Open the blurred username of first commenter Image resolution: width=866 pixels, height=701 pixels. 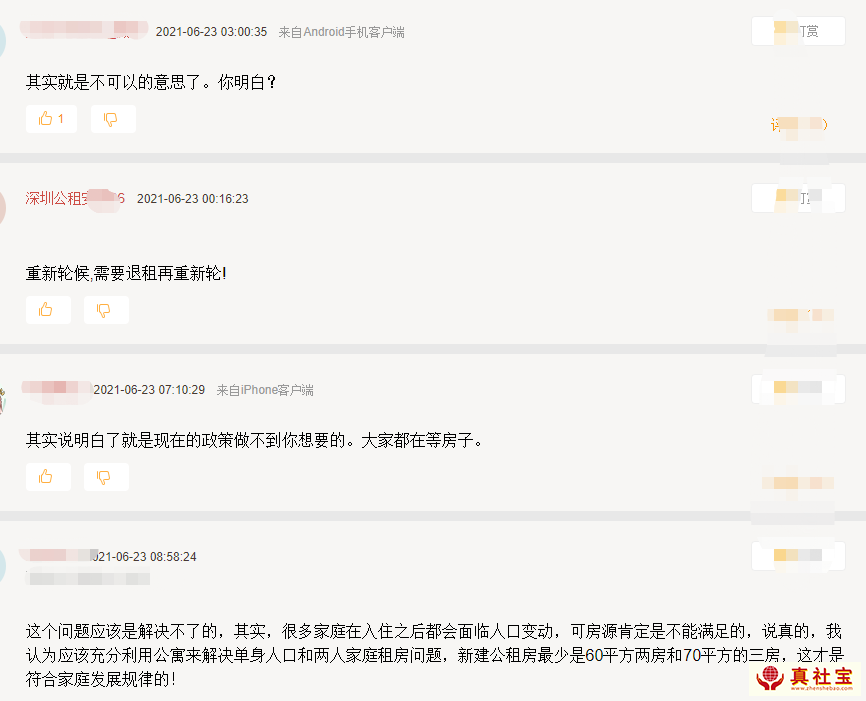84,29
